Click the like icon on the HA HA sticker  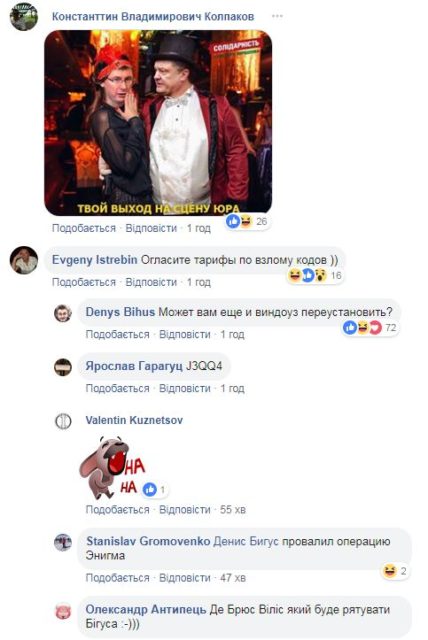coord(150,489)
